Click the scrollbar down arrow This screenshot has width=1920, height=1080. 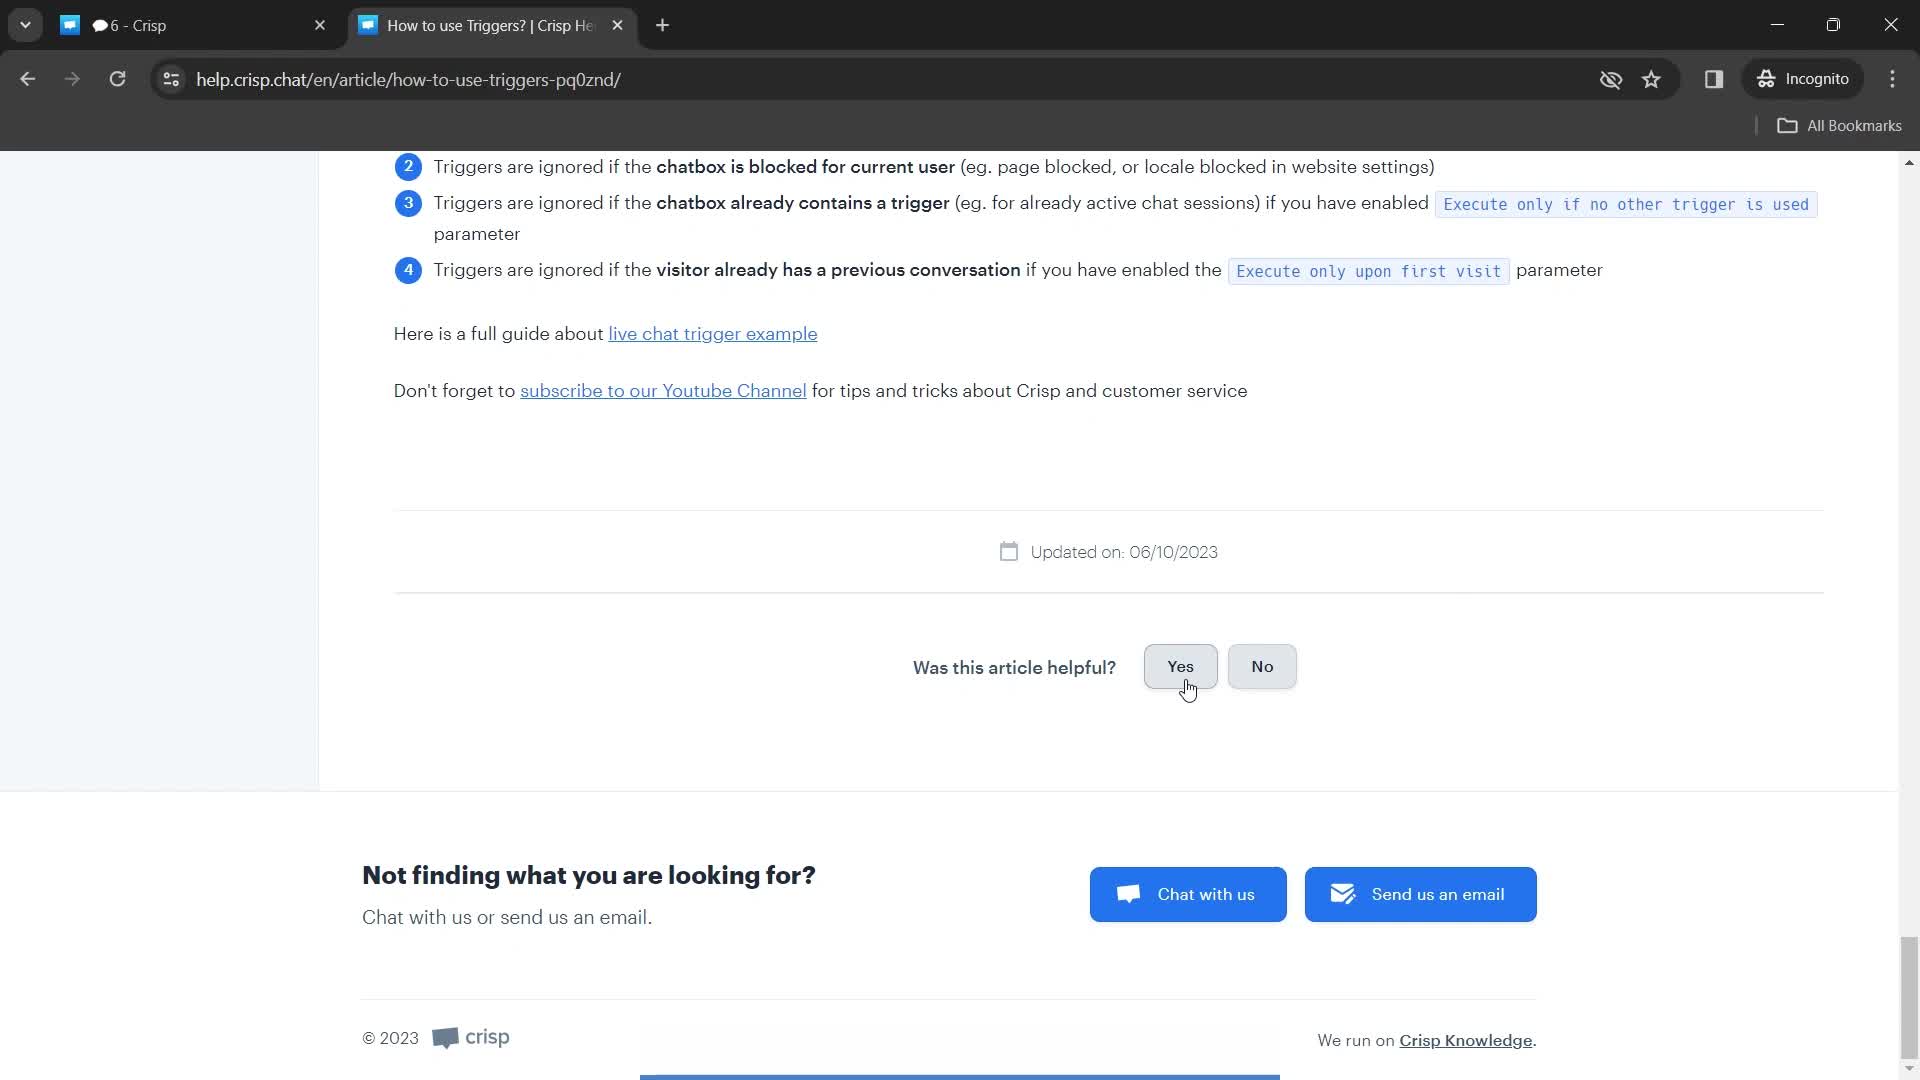point(1909,1069)
